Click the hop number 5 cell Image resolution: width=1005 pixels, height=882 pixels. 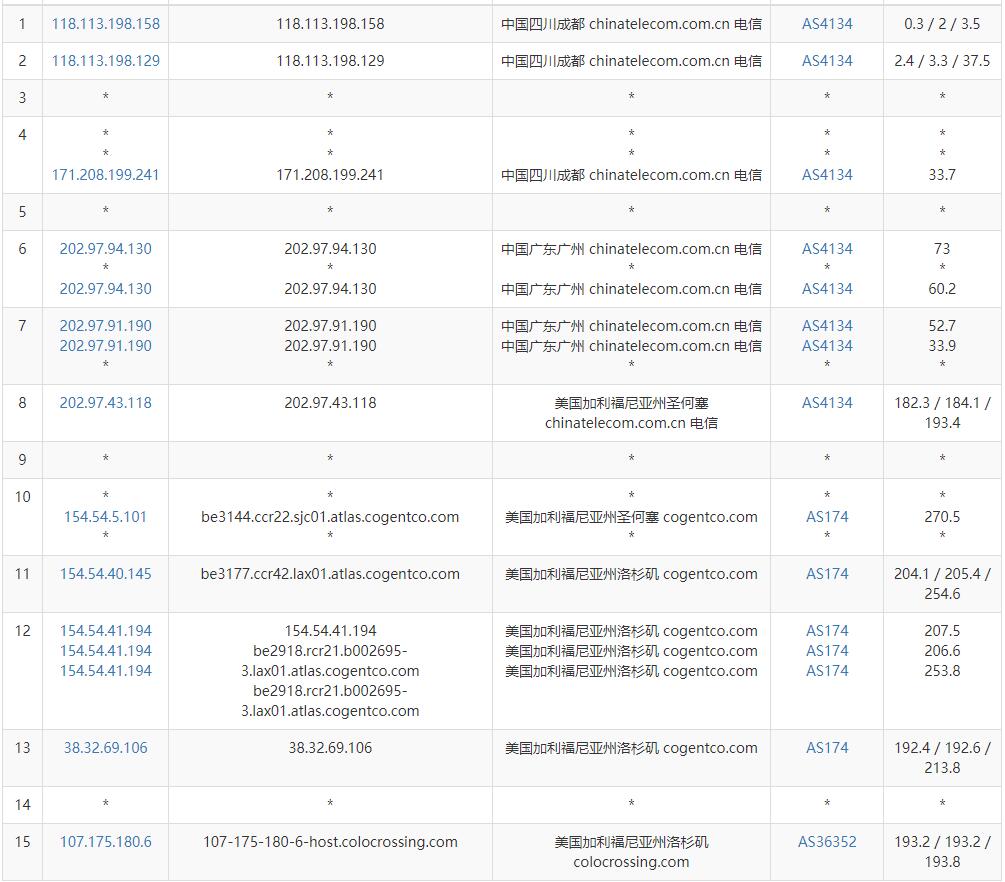click(22, 212)
